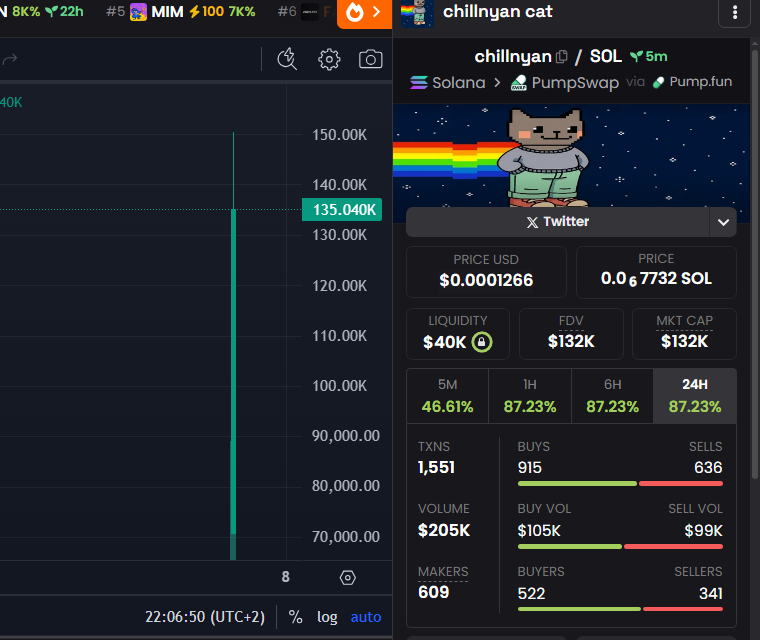The width and height of the screenshot is (760, 640).
Task: Click the SELLERS 341 count
Action: click(x=711, y=593)
